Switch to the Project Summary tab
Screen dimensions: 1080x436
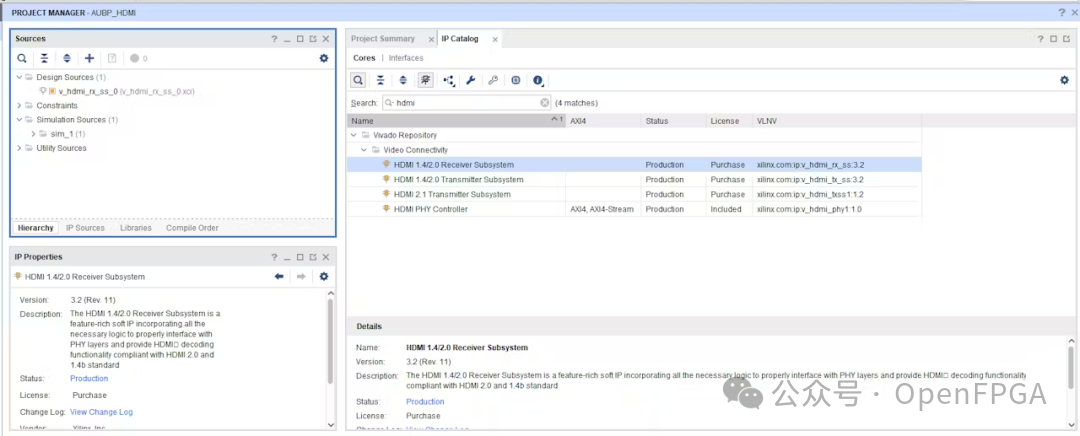click(x=383, y=39)
